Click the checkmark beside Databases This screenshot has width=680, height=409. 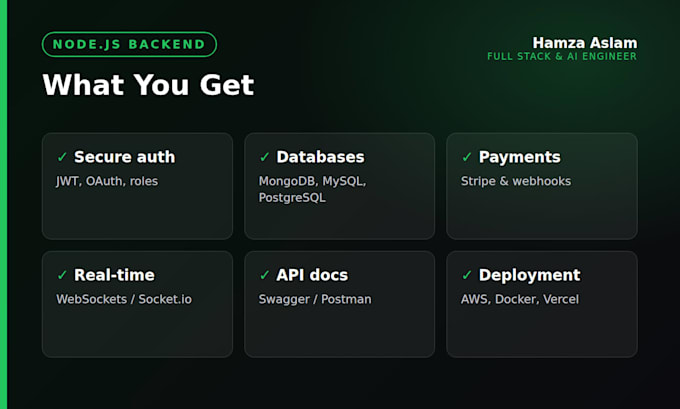(265, 157)
